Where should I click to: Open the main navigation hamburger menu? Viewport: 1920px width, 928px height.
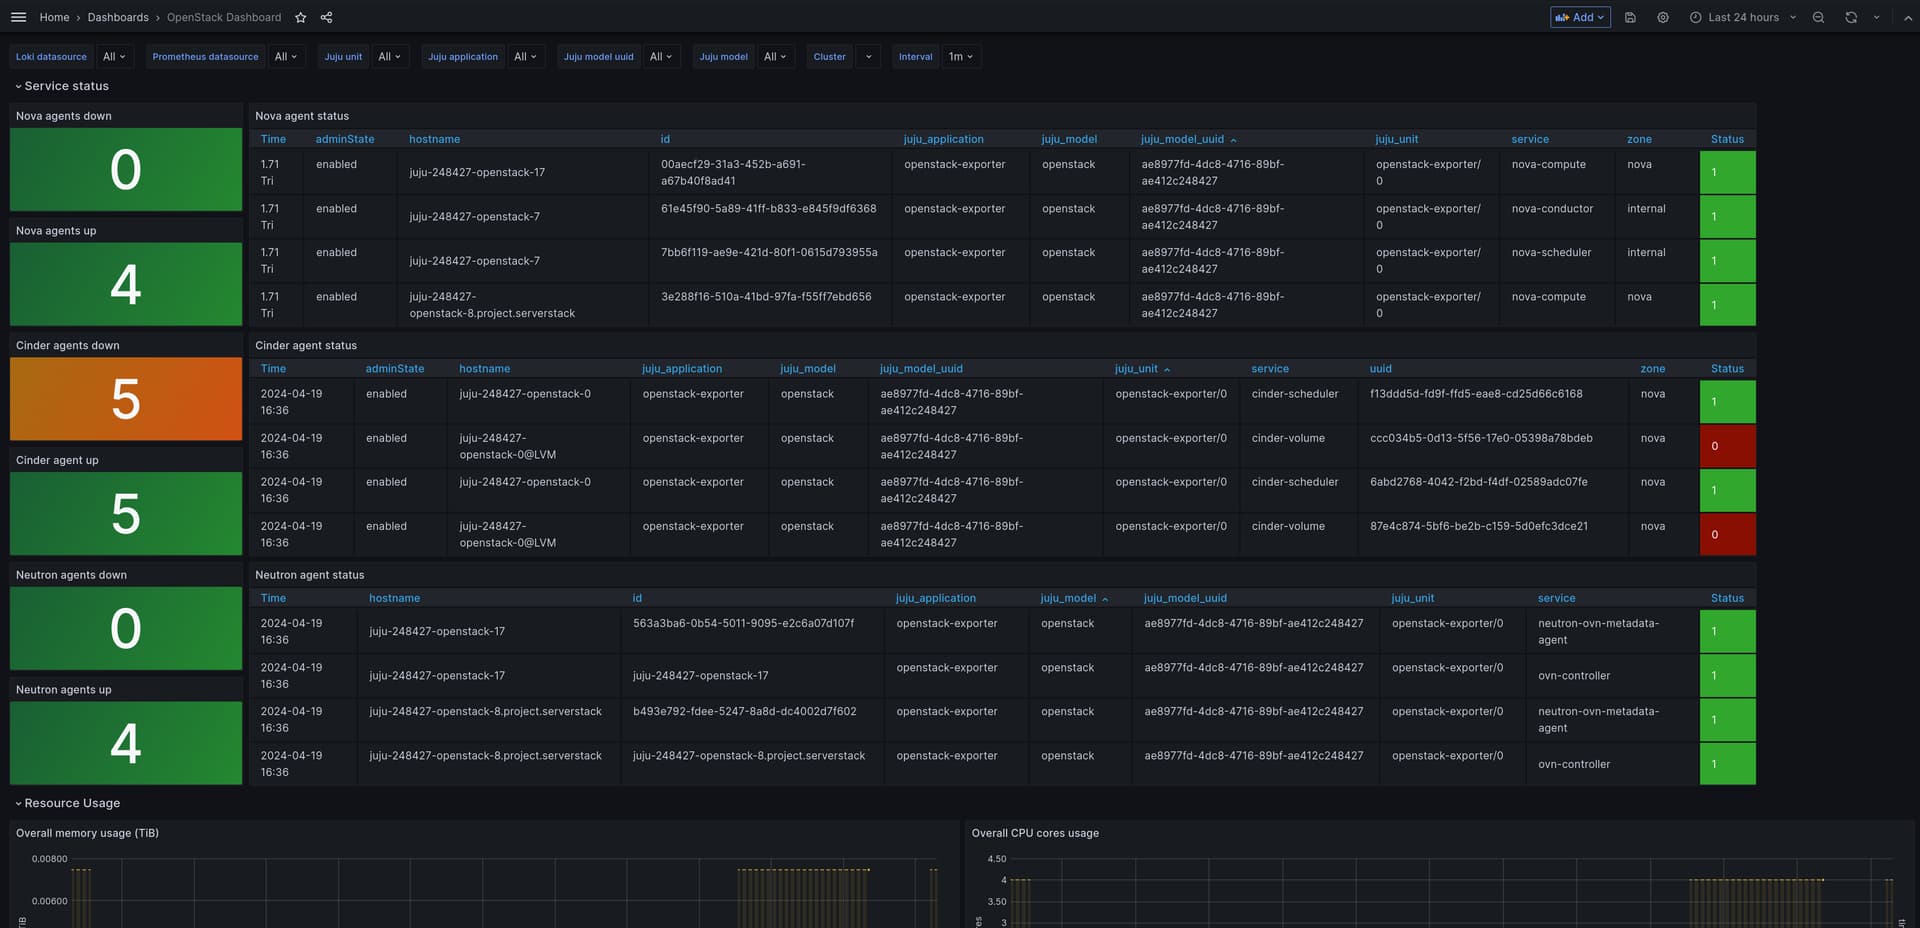click(x=18, y=17)
